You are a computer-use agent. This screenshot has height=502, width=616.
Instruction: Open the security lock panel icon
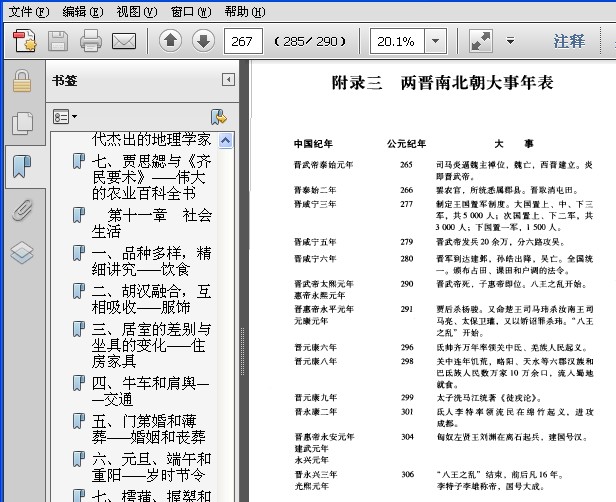coord(21,81)
